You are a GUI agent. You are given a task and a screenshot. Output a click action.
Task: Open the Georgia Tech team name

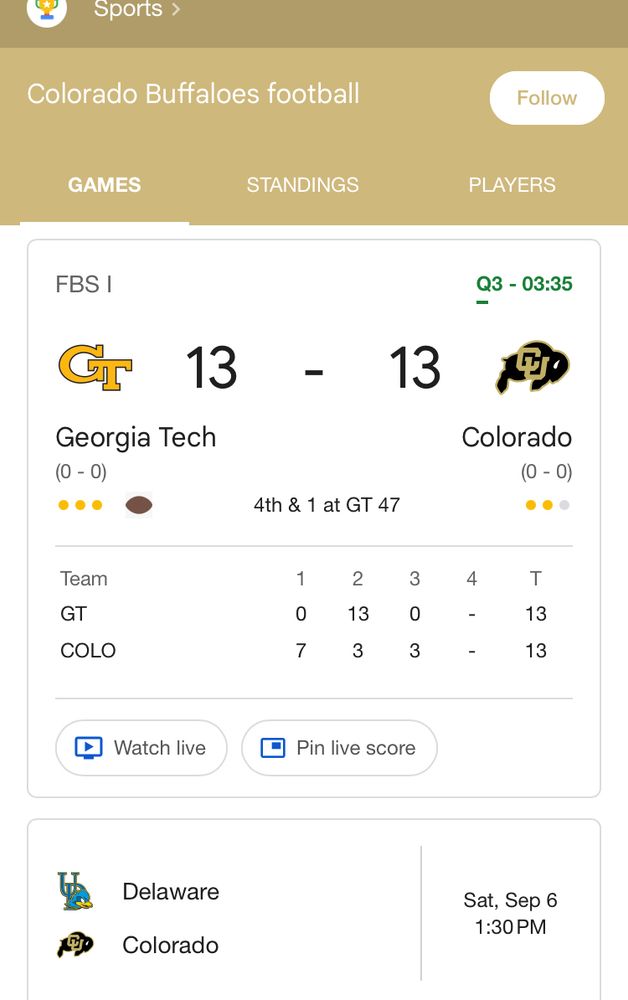[136, 438]
